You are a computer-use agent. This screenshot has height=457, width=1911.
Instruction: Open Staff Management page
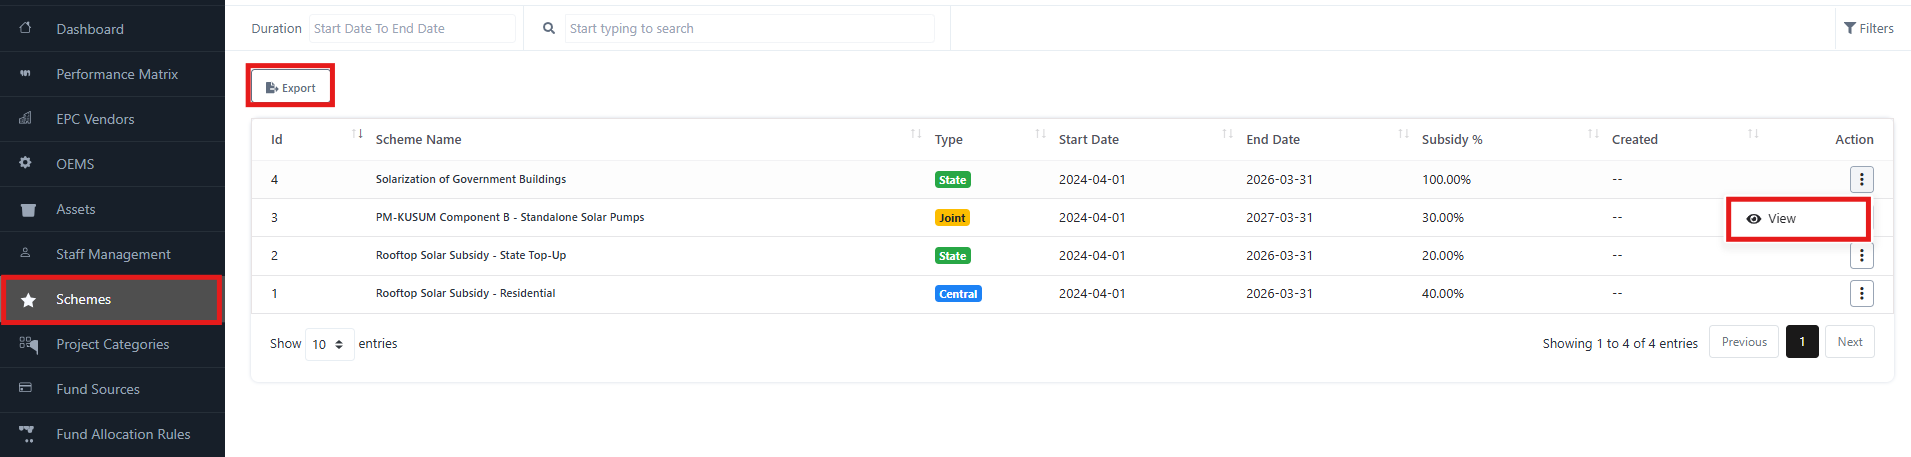pyautogui.click(x=113, y=254)
